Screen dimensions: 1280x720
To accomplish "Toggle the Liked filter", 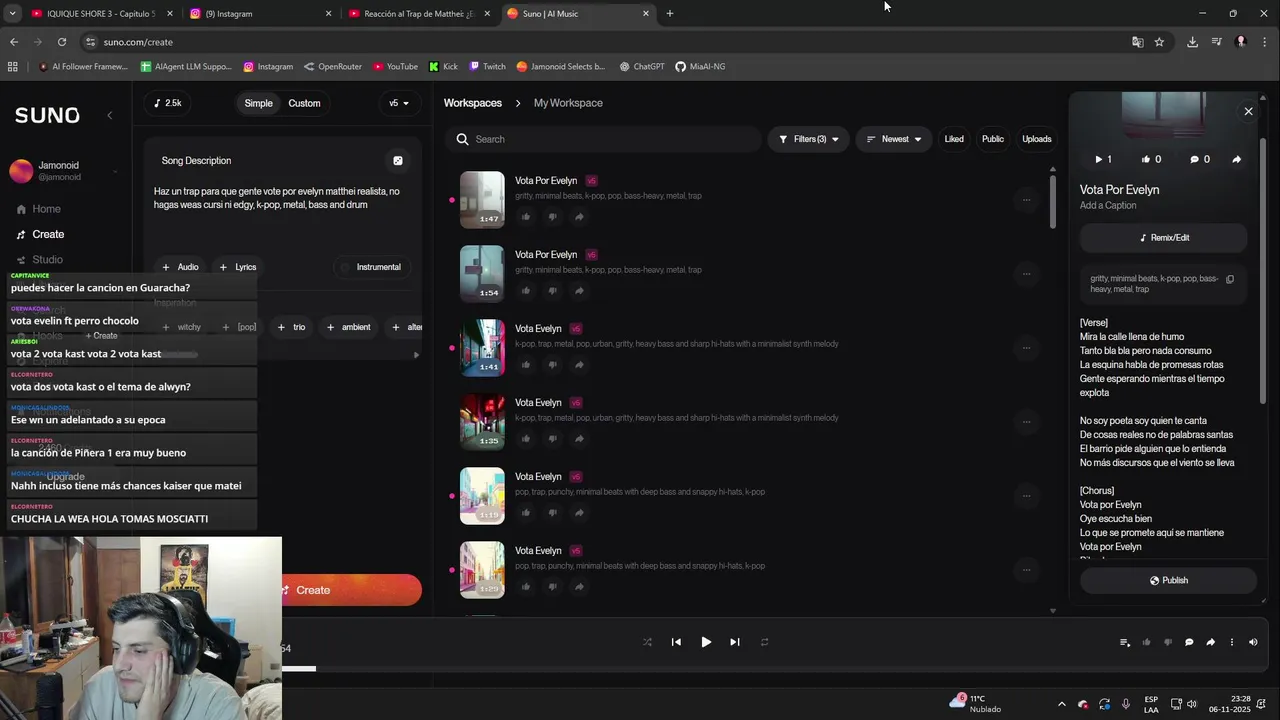I will [x=954, y=139].
